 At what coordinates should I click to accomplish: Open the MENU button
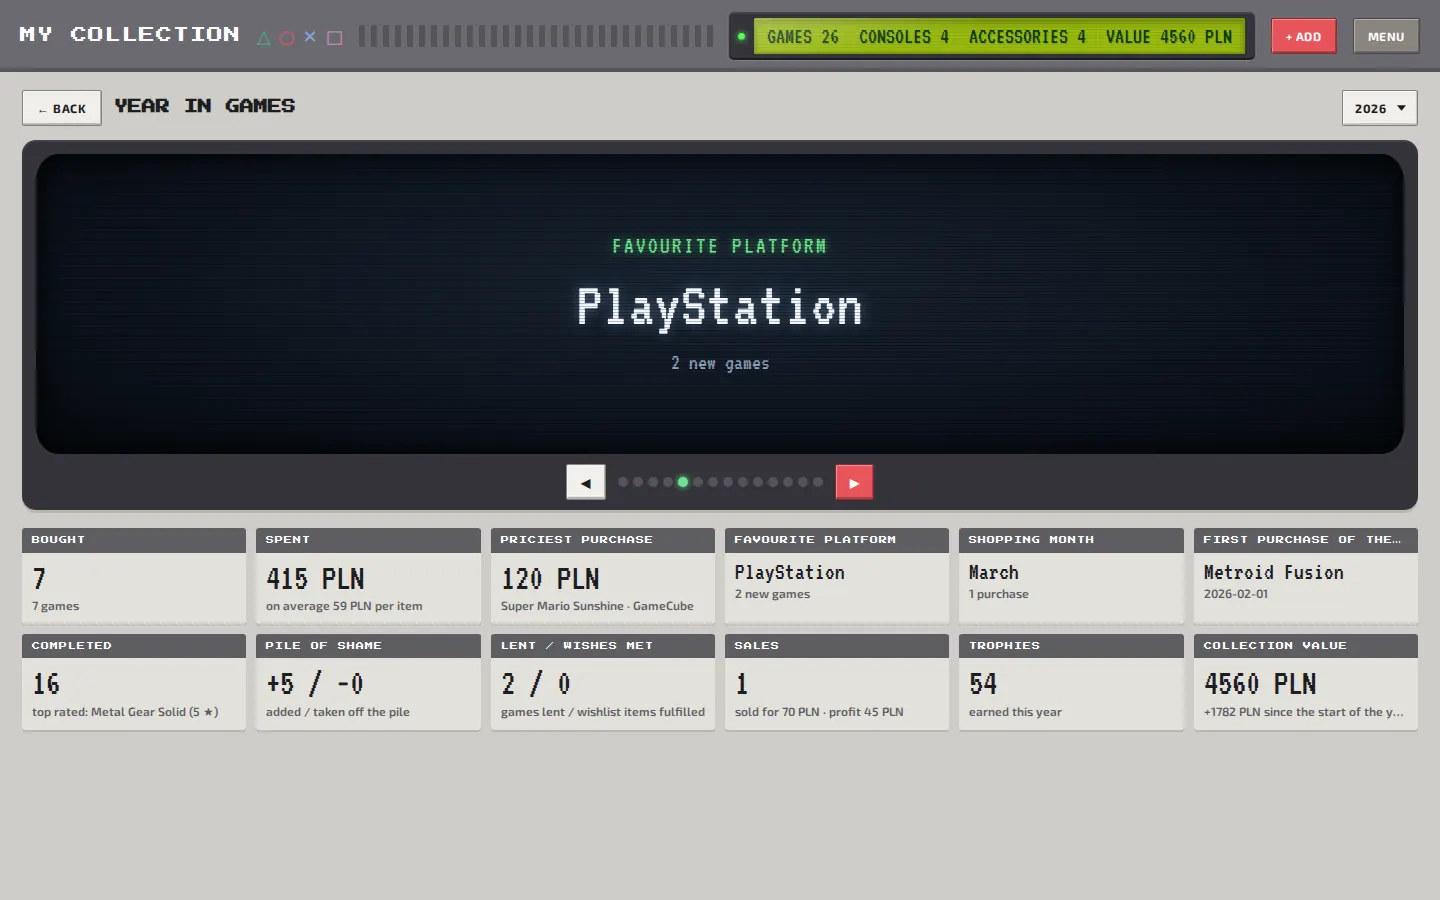pyautogui.click(x=1386, y=36)
